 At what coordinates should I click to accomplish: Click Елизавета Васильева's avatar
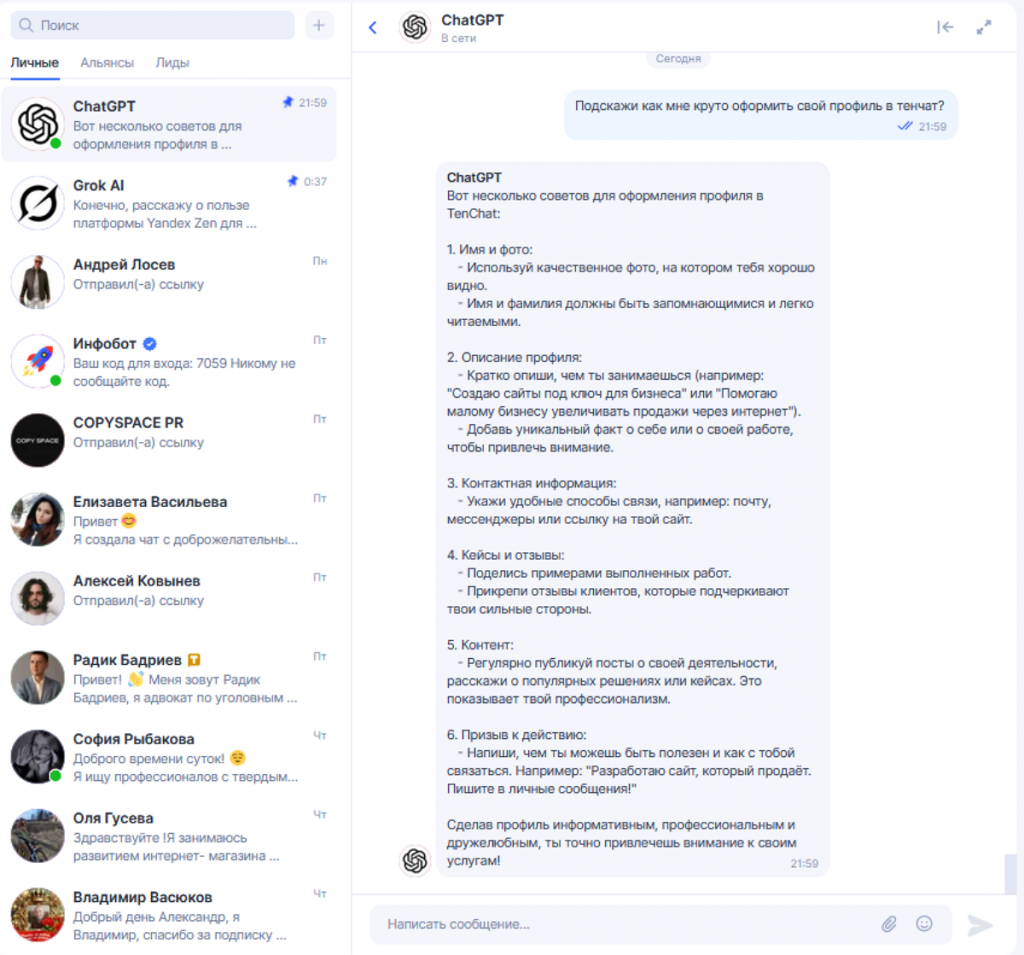[x=37, y=519]
